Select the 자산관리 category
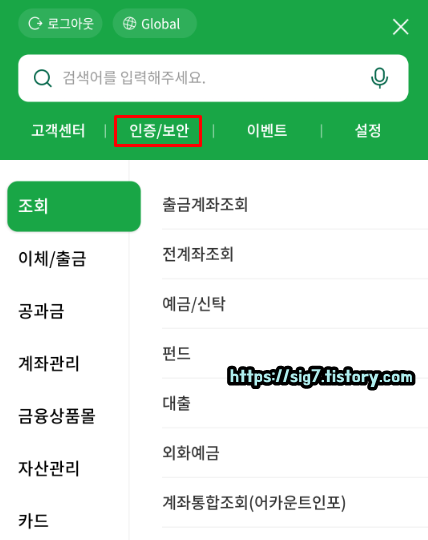 tap(49, 468)
